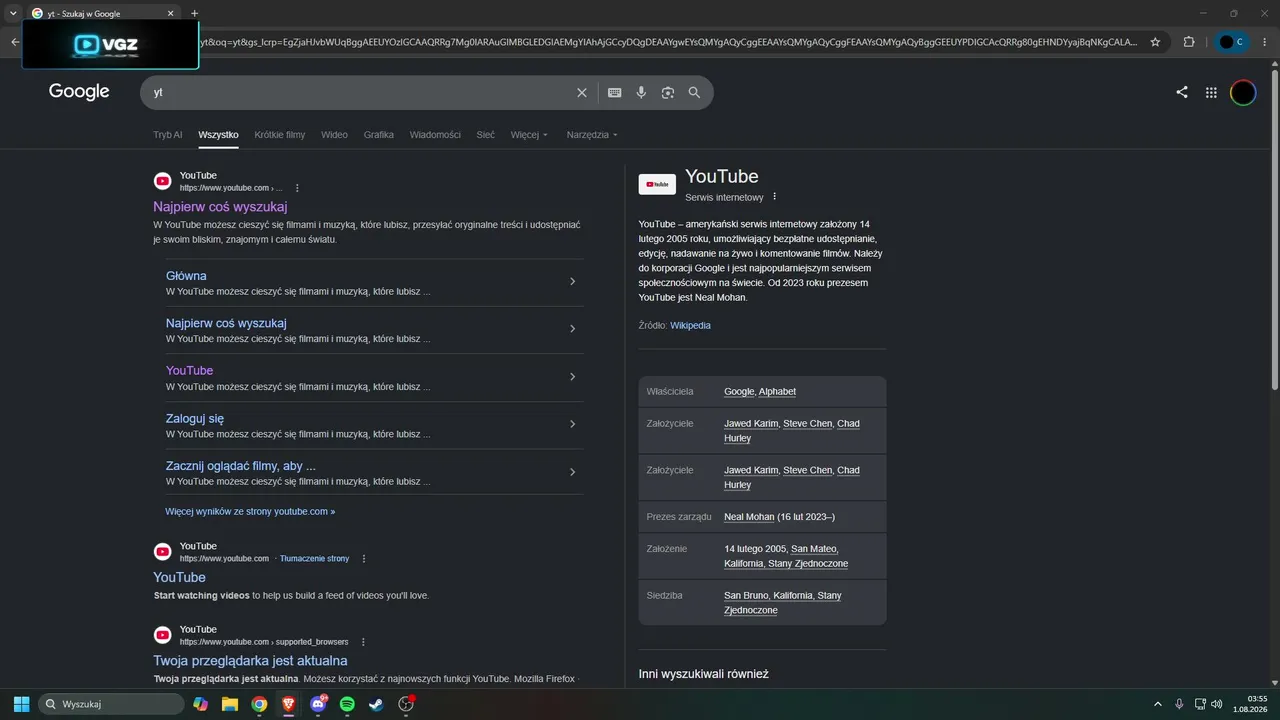The image size is (1280, 720).
Task: Click the Google logo
Action: click(x=79, y=92)
